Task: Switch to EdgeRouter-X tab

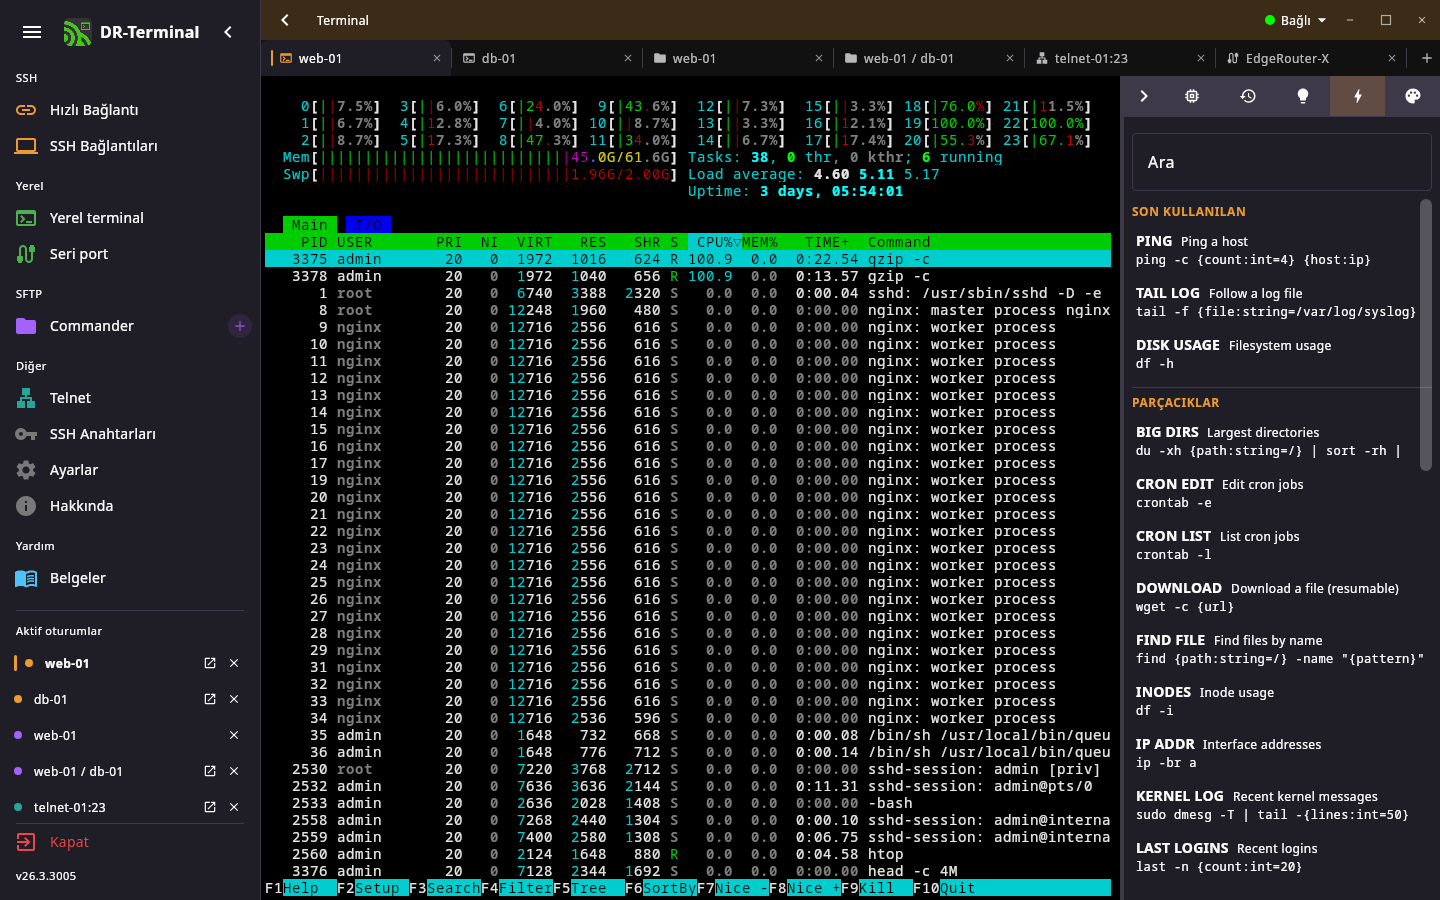Action: pos(1311,58)
